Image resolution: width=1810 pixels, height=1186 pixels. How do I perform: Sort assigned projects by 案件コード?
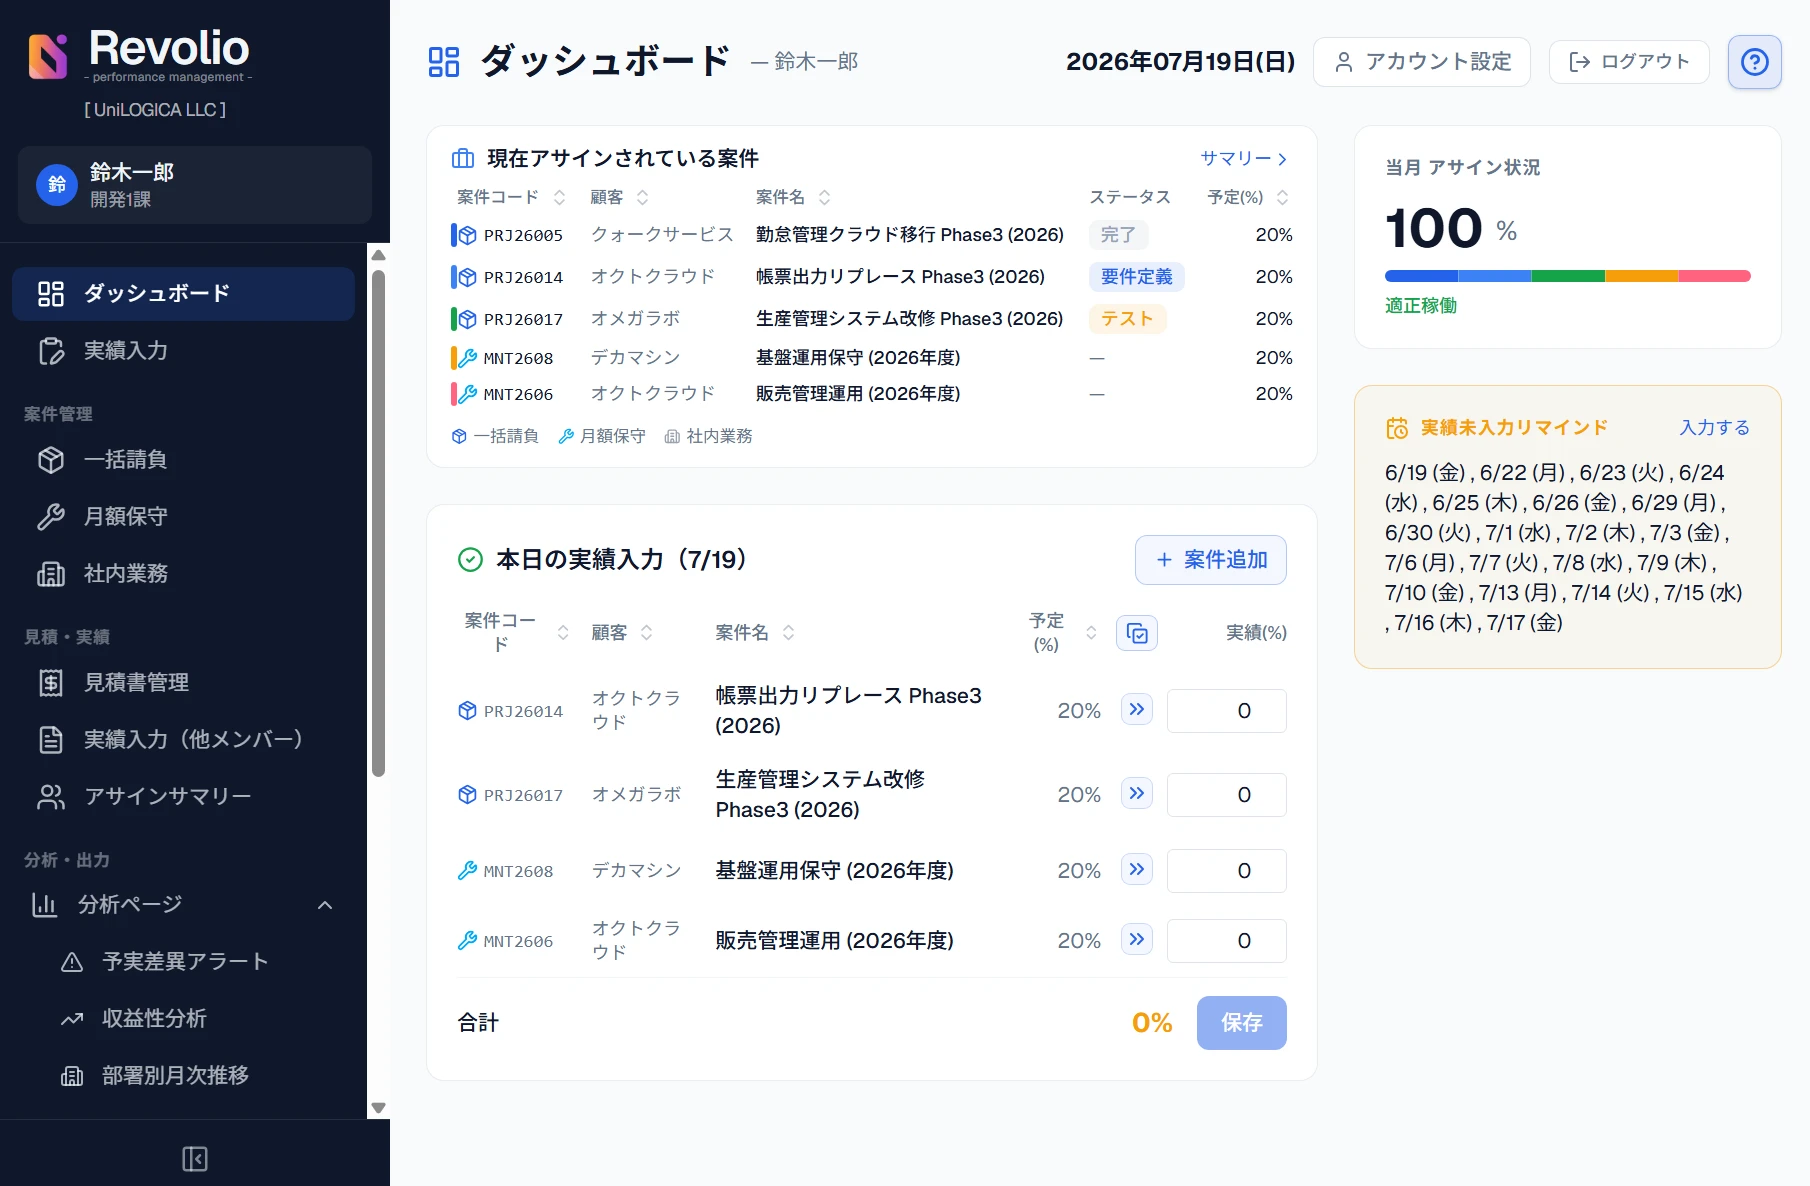560,198
